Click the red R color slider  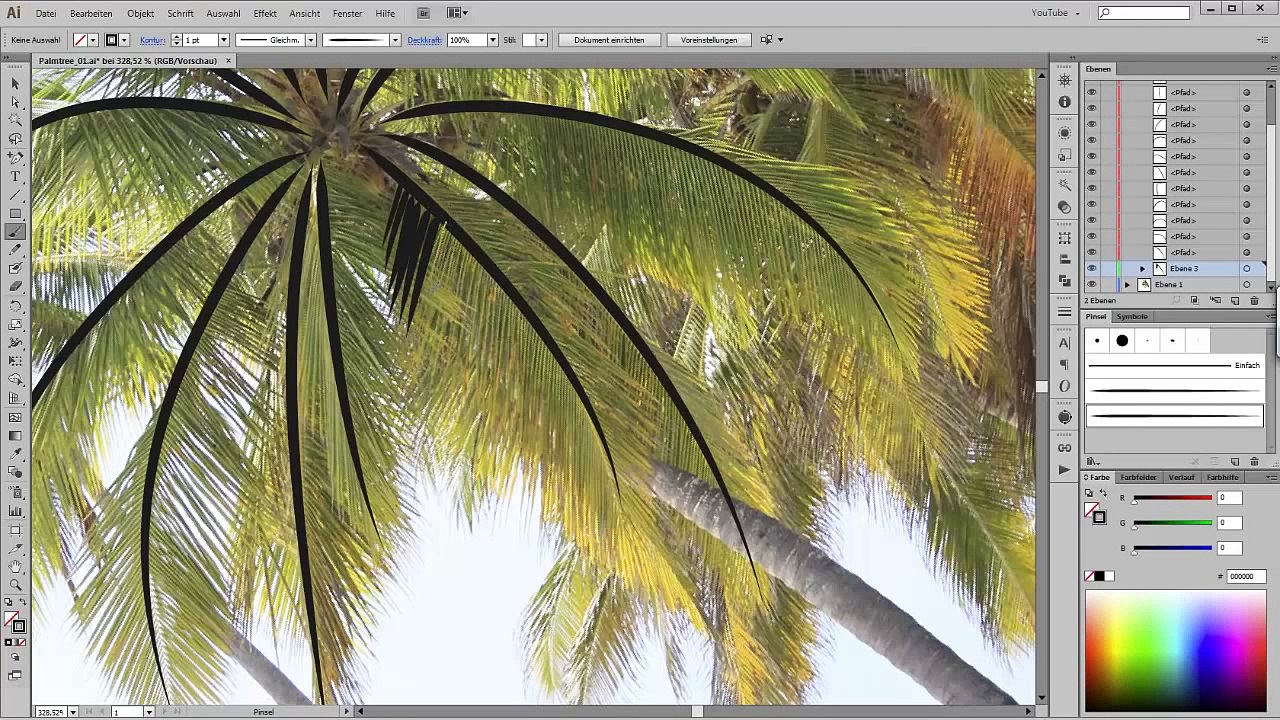[1172, 498]
